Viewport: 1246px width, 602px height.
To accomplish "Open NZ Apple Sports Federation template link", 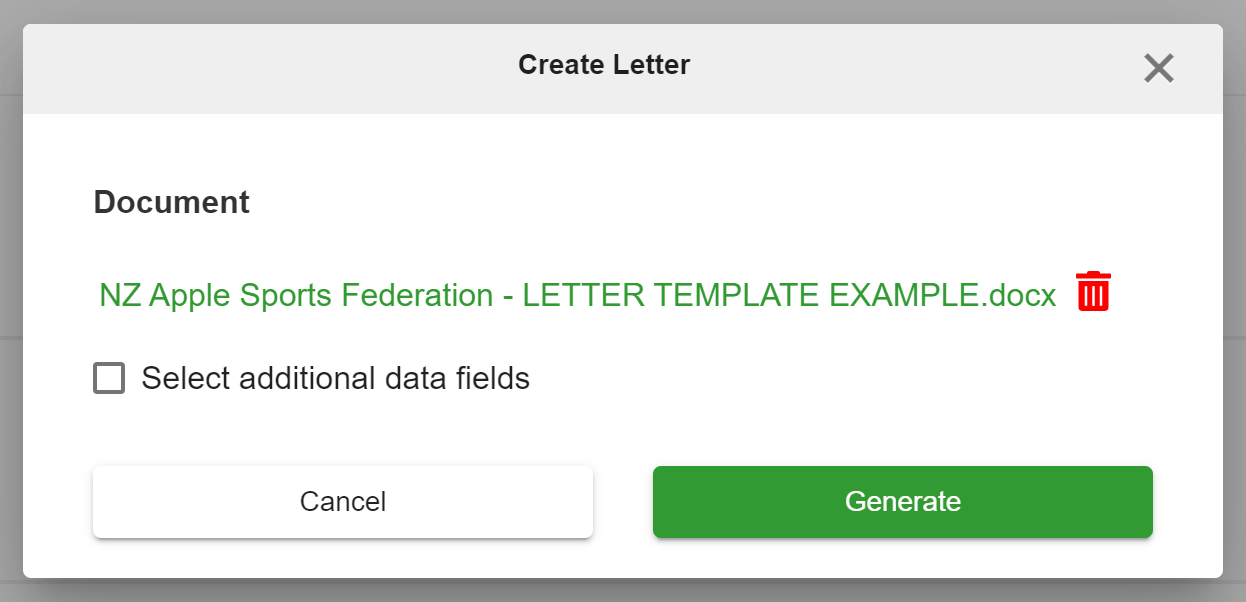I will (x=578, y=296).
